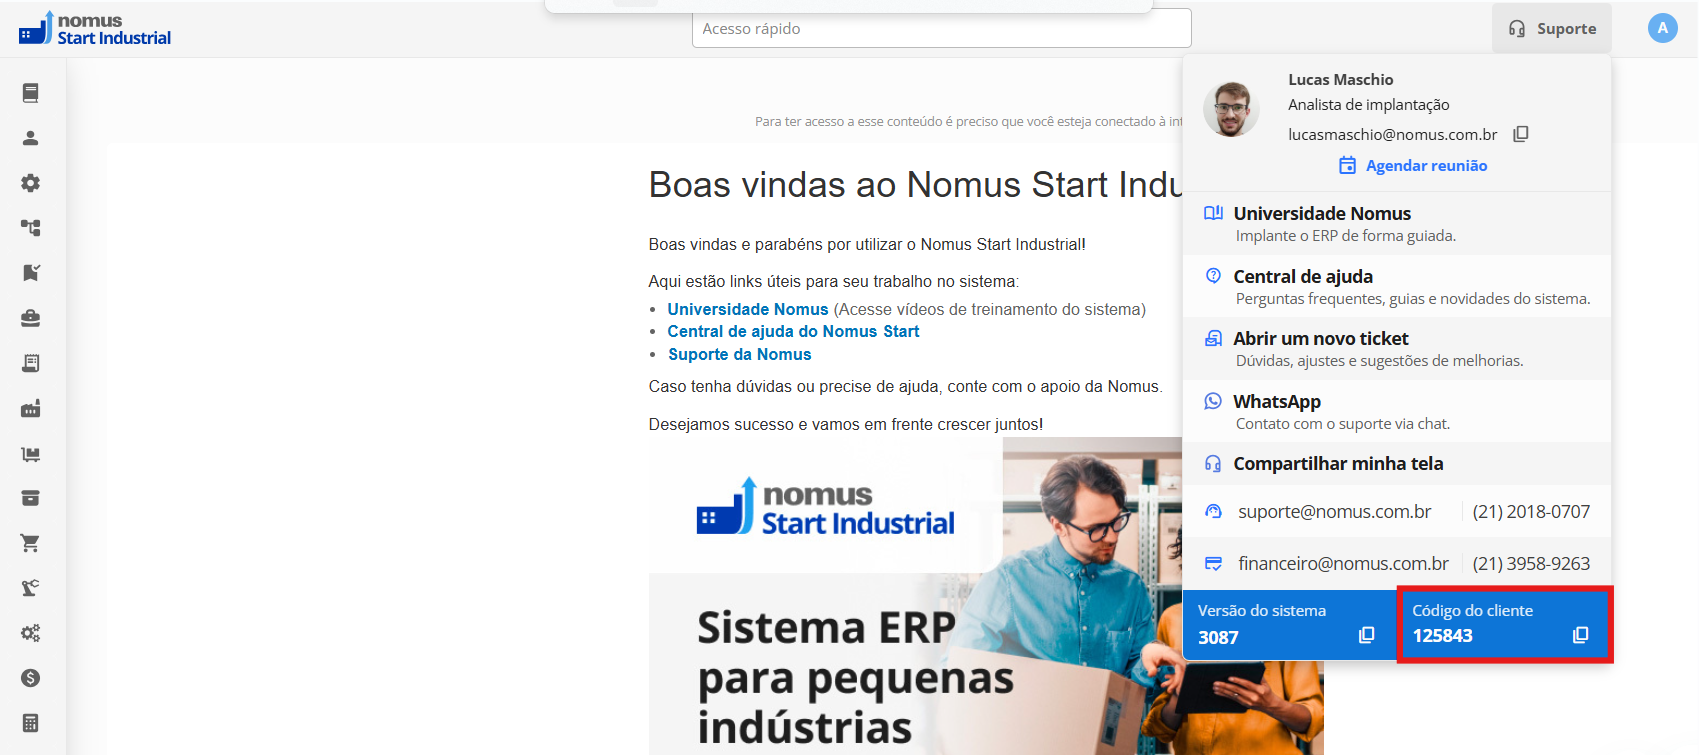
Task: Click Agendar reunião link
Action: pos(1413,166)
